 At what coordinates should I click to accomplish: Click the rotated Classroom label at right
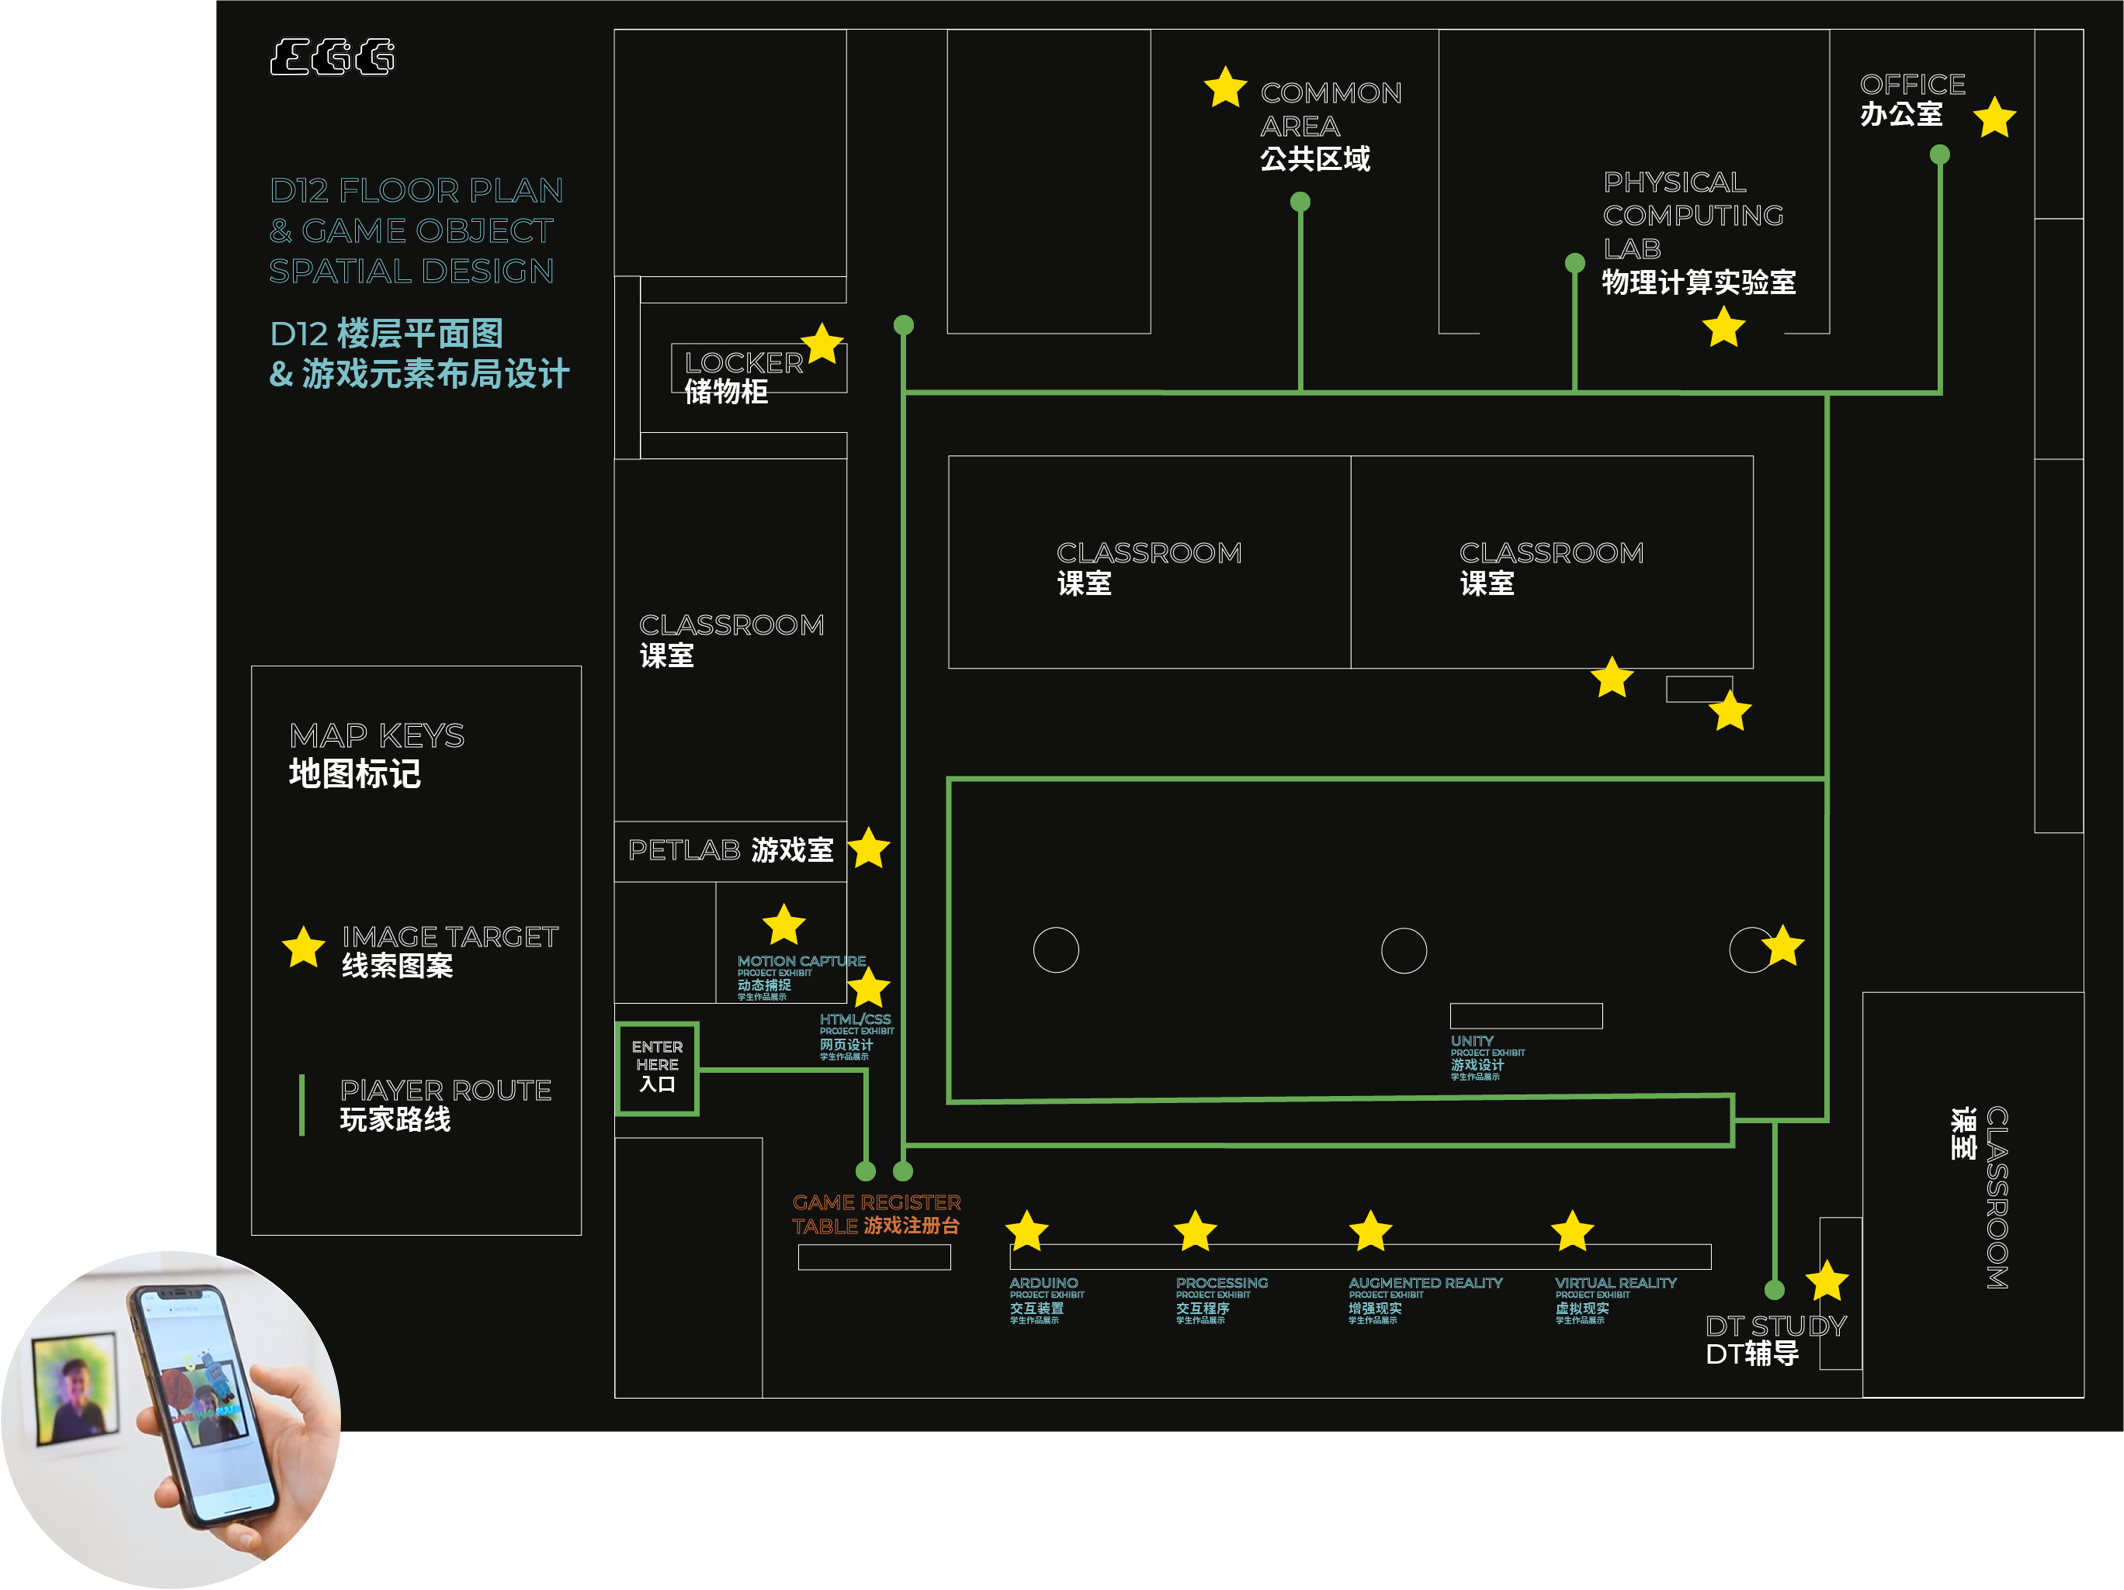1980,1198
